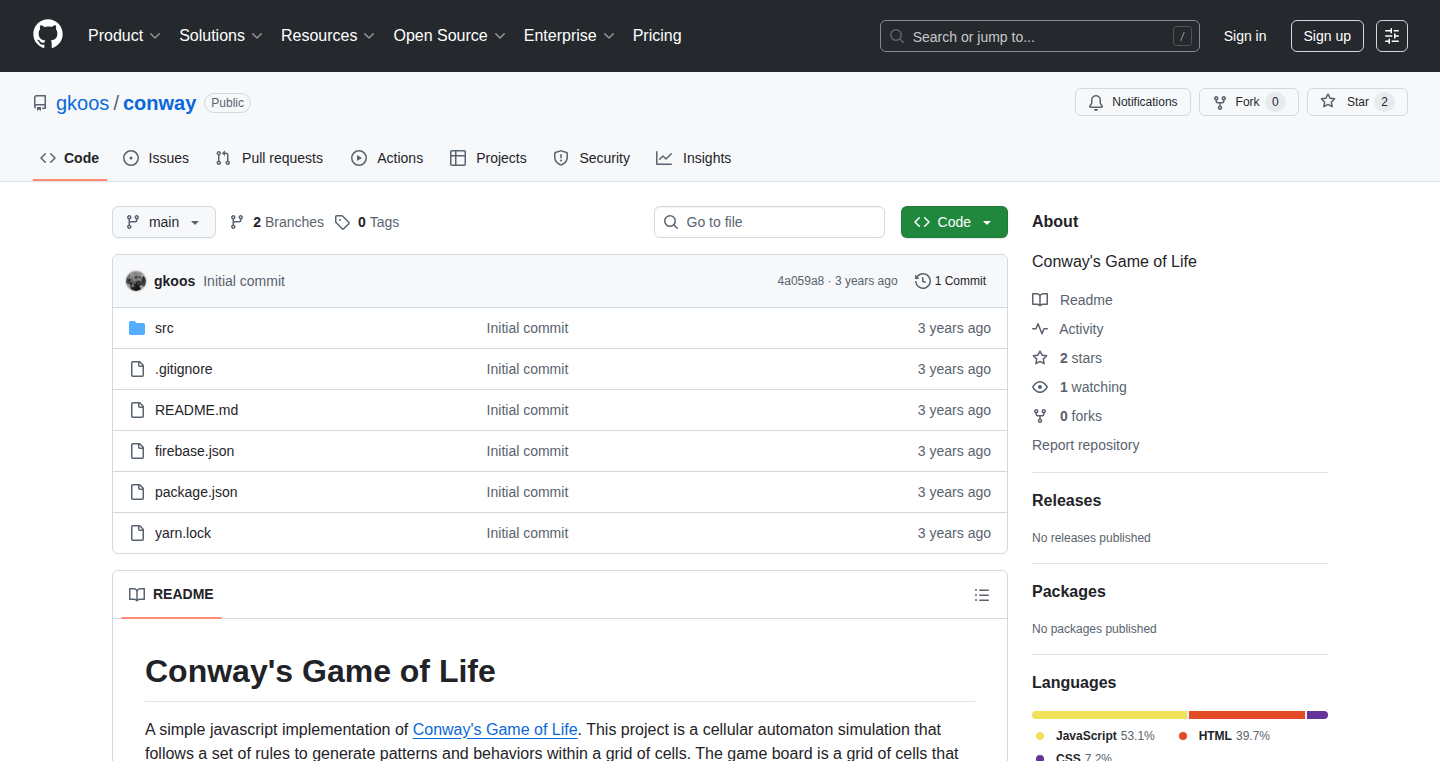Star the conway repository
1440x761 pixels.
(x=1357, y=102)
